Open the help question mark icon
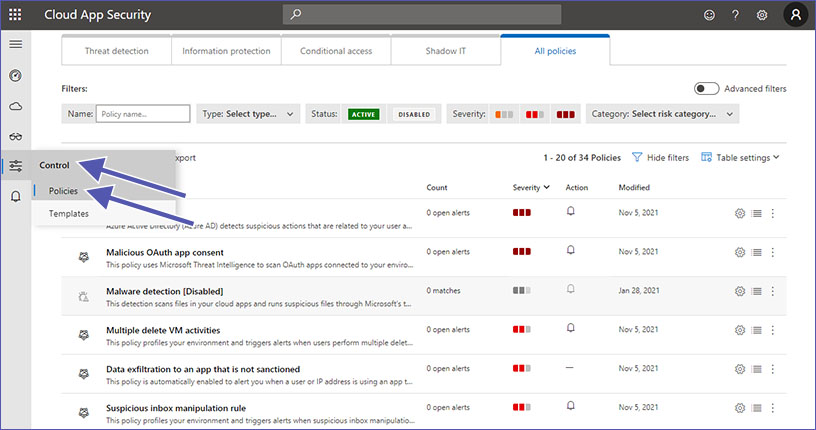 click(x=735, y=15)
